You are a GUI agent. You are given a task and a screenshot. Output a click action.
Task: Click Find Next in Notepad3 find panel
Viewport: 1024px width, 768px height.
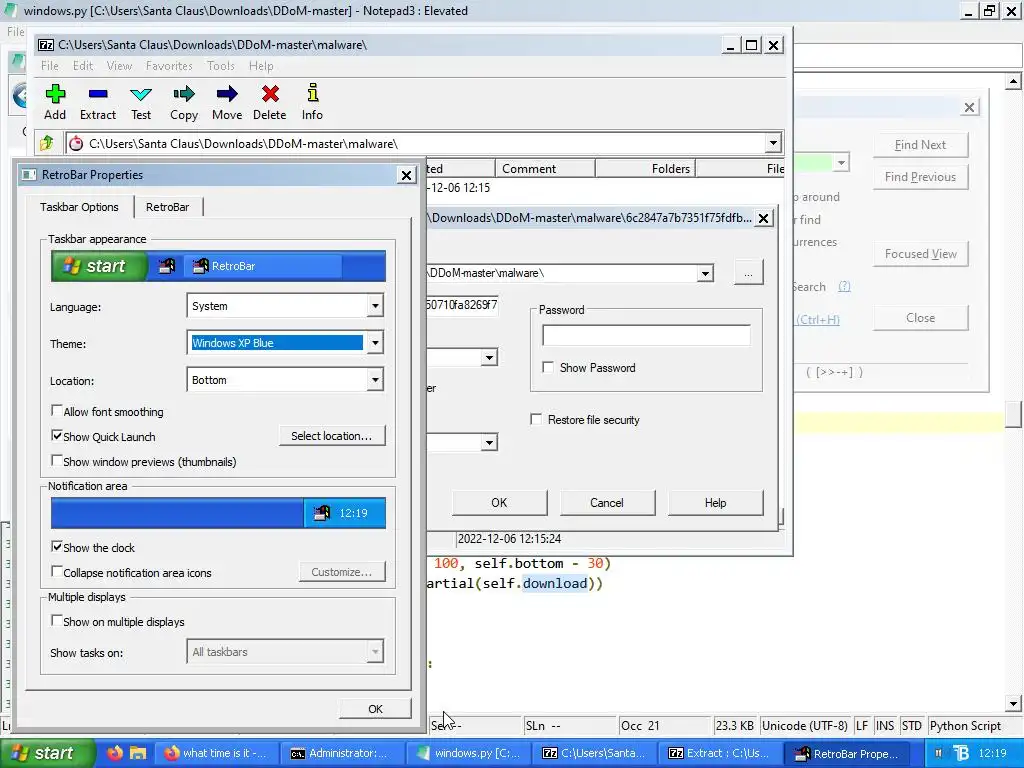pyautogui.click(x=920, y=145)
